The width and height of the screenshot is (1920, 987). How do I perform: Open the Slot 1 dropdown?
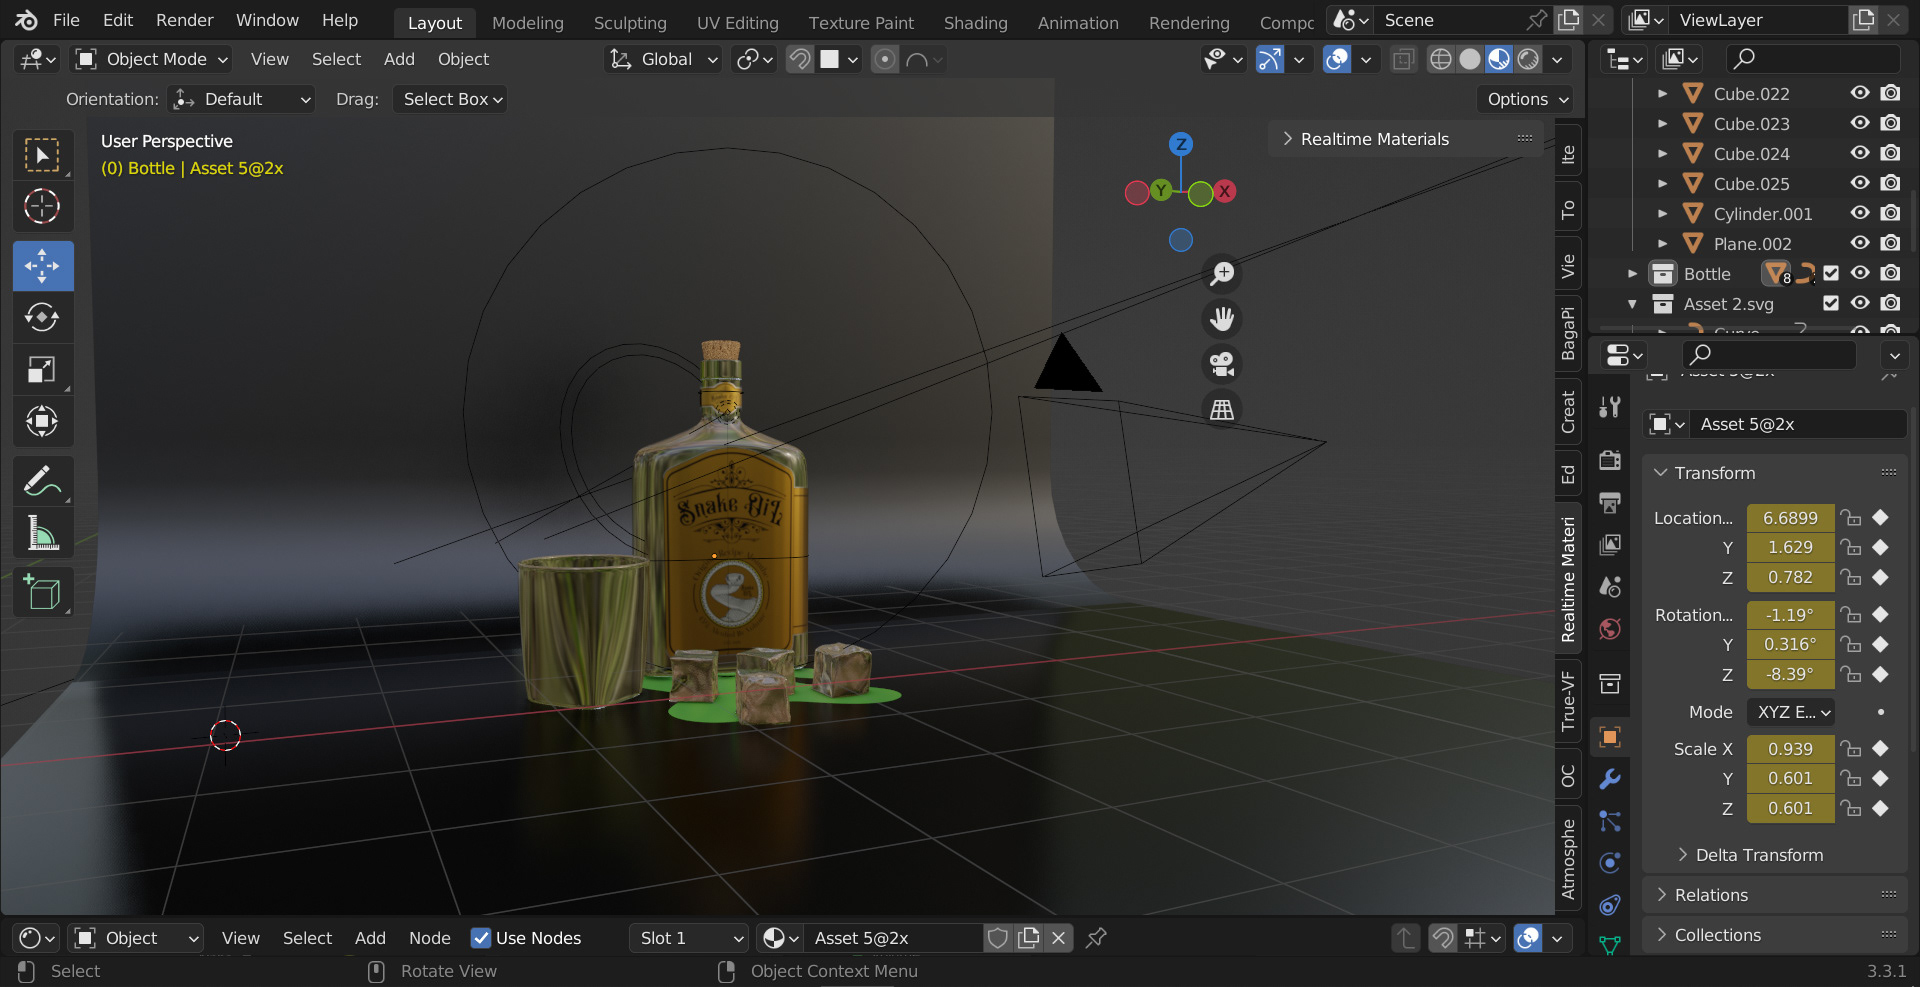tap(689, 938)
